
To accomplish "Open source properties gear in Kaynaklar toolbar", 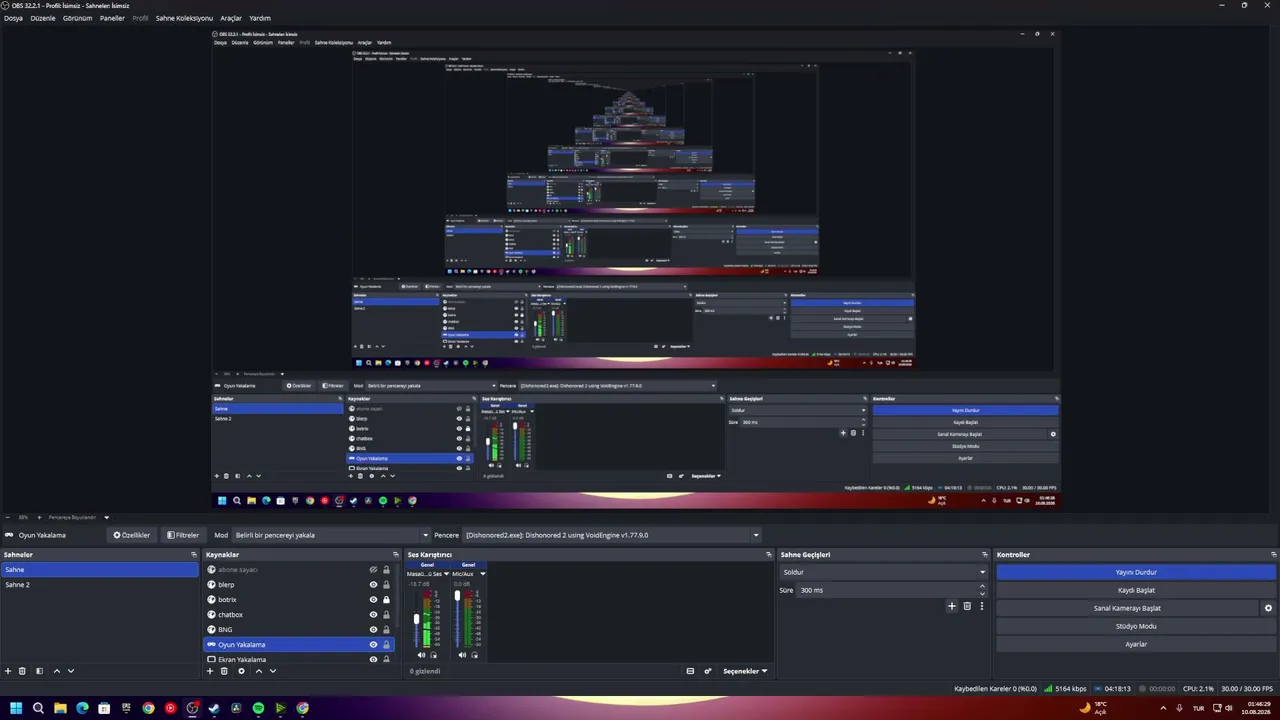I will coord(241,671).
